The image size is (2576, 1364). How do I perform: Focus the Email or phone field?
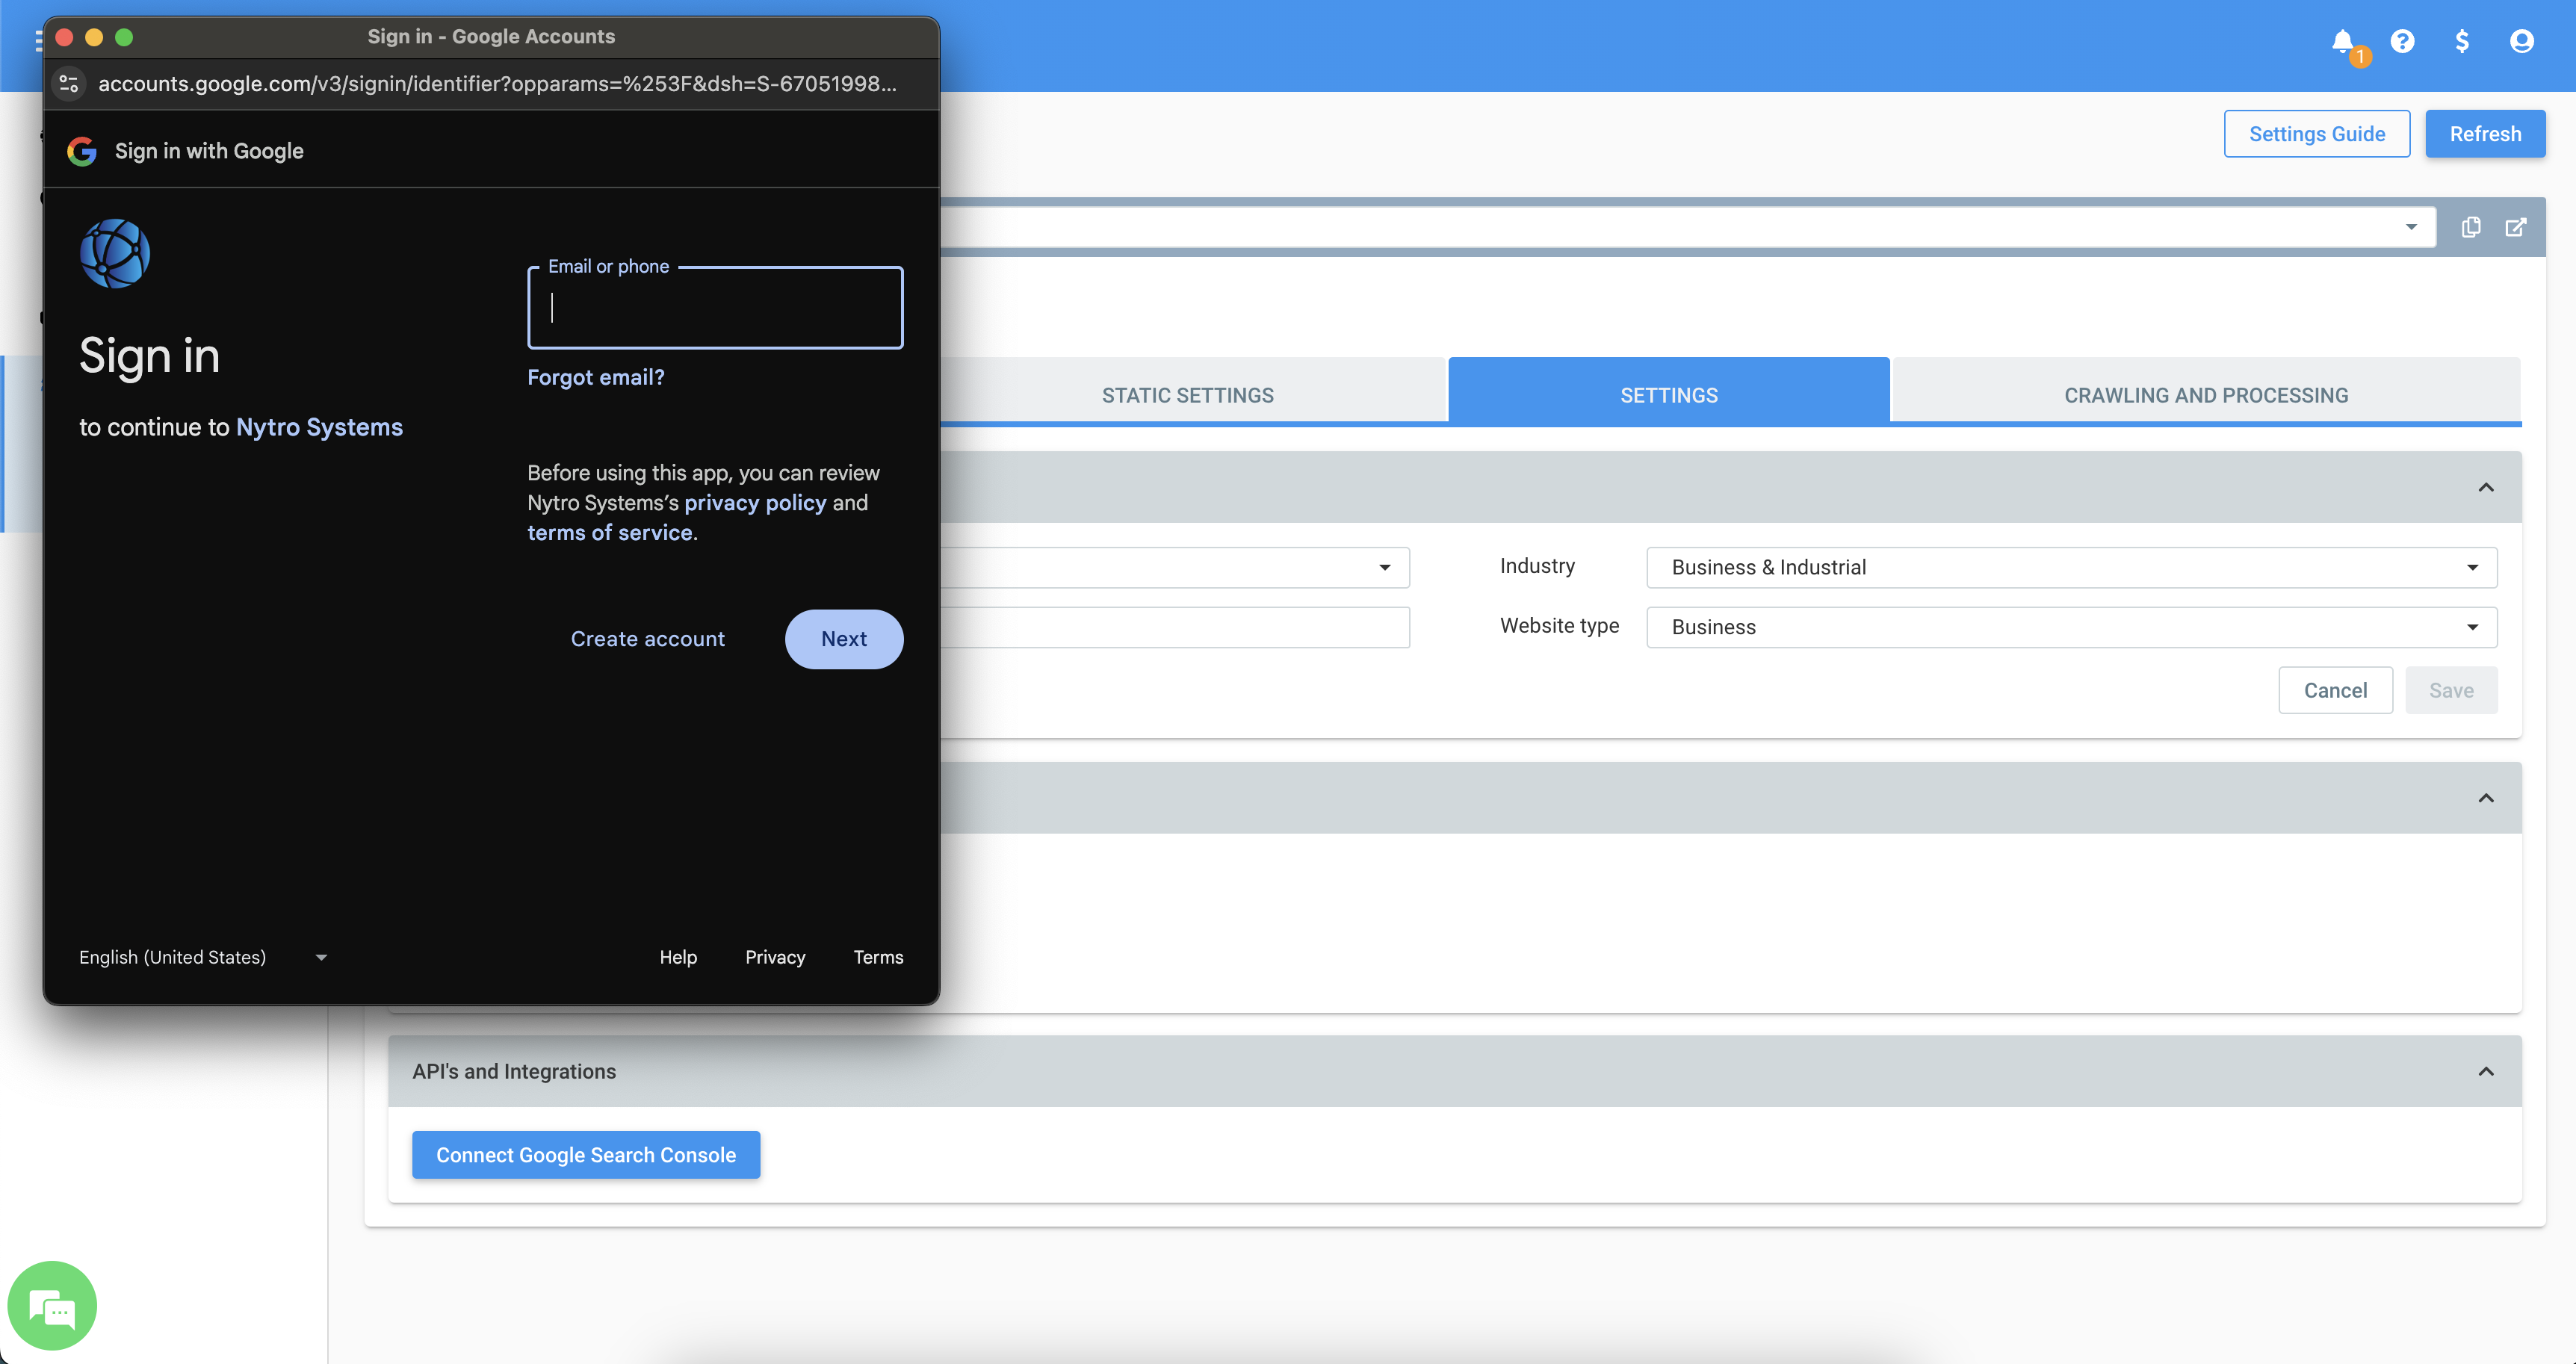[715, 308]
